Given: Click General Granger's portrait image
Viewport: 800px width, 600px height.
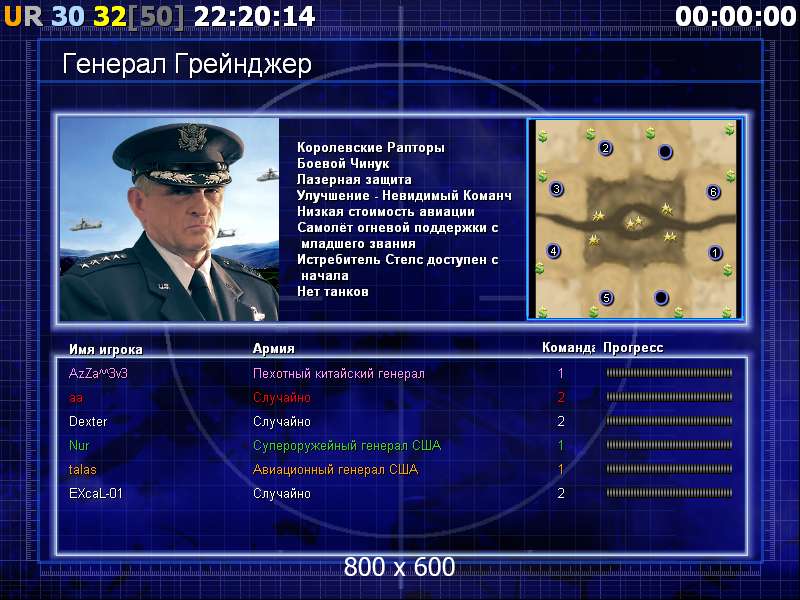Looking at the screenshot, I should pos(169,219).
